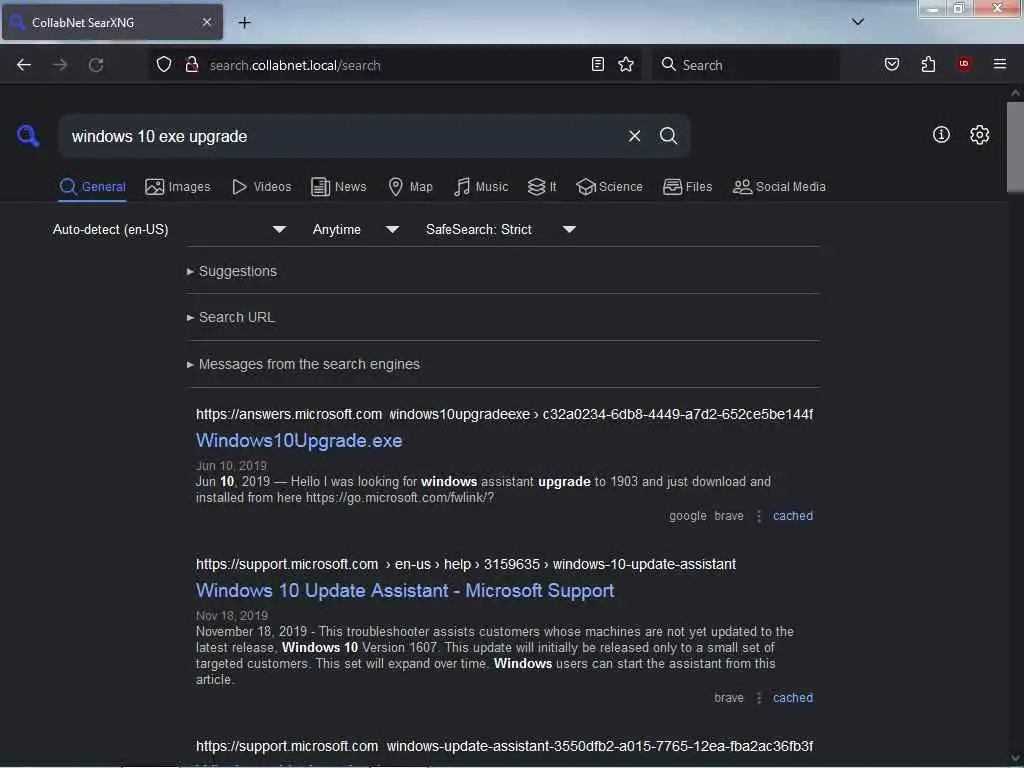
Task: Open SearXNG preferences gear icon
Action: (x=979, y=135)
